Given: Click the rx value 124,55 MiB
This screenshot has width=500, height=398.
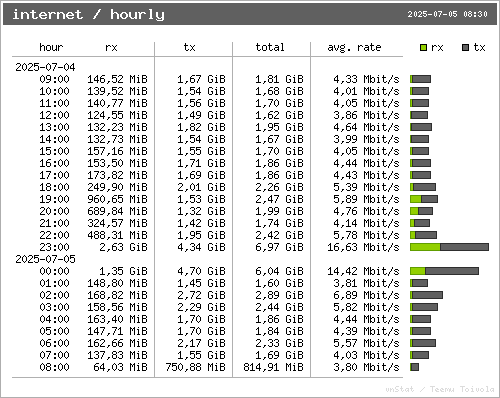Looking at the screenshot, I should (x=117, y=115).
